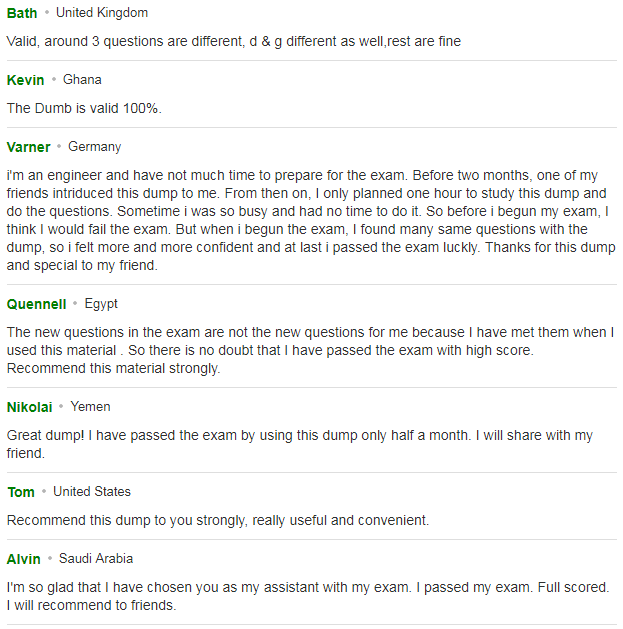Click Bath's review about 3 different questions

[x=234, y=41]
